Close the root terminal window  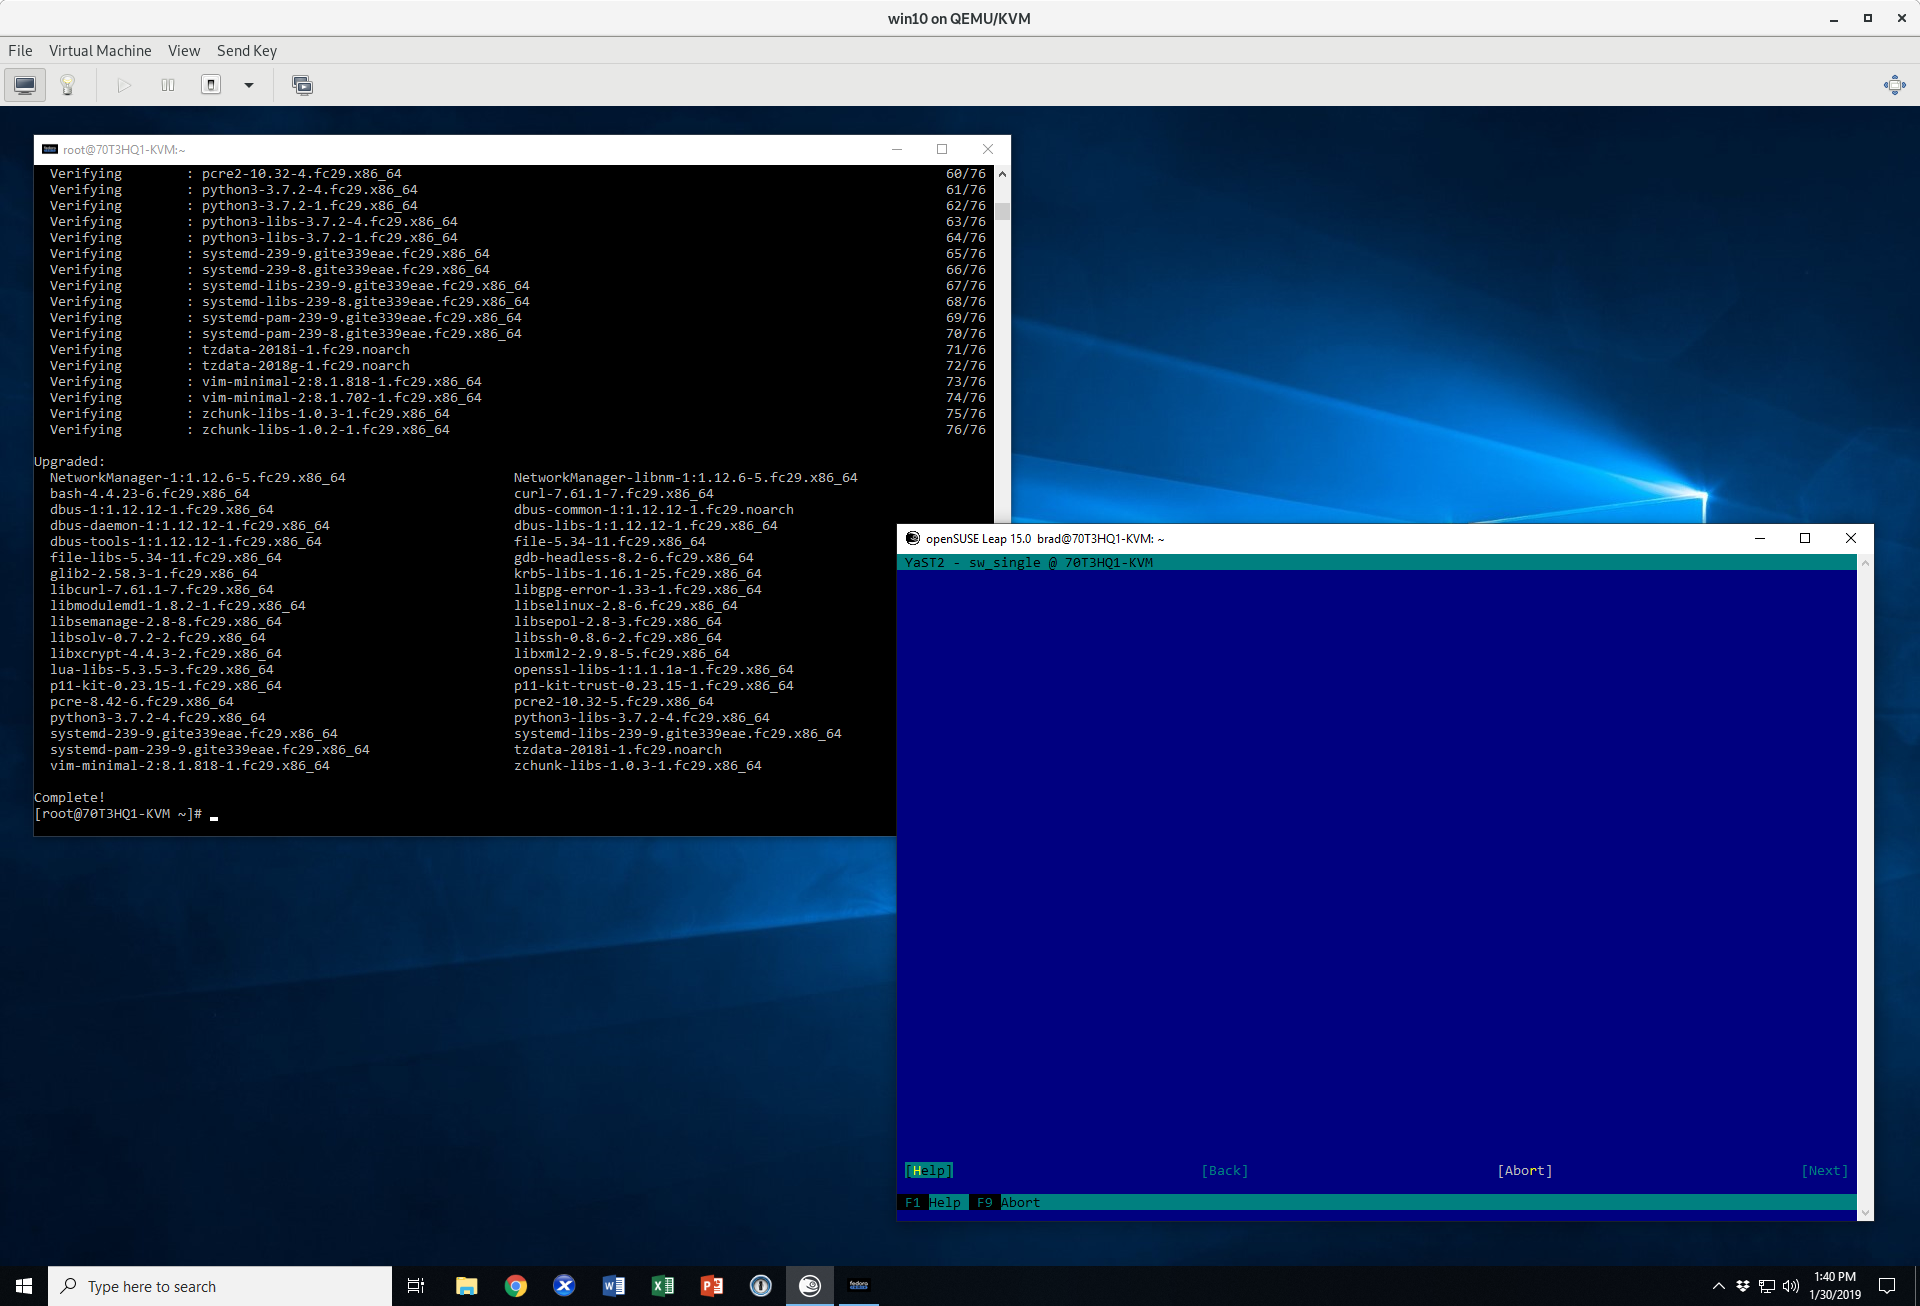(x=988, y=149)
